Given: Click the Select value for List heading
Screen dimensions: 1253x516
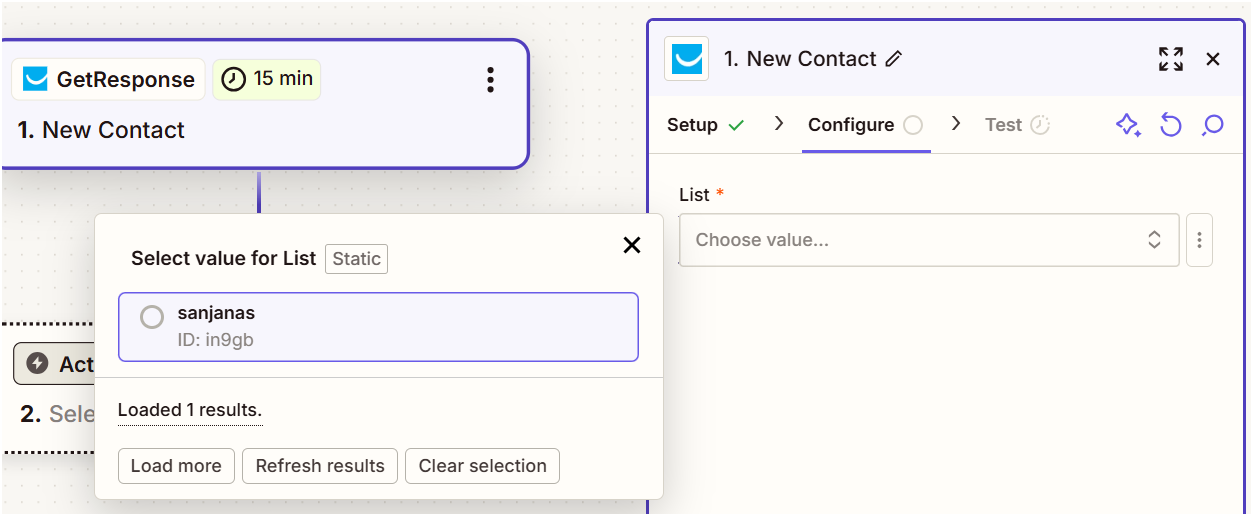Looking at the screenshot, I should [x=224, y=258].
